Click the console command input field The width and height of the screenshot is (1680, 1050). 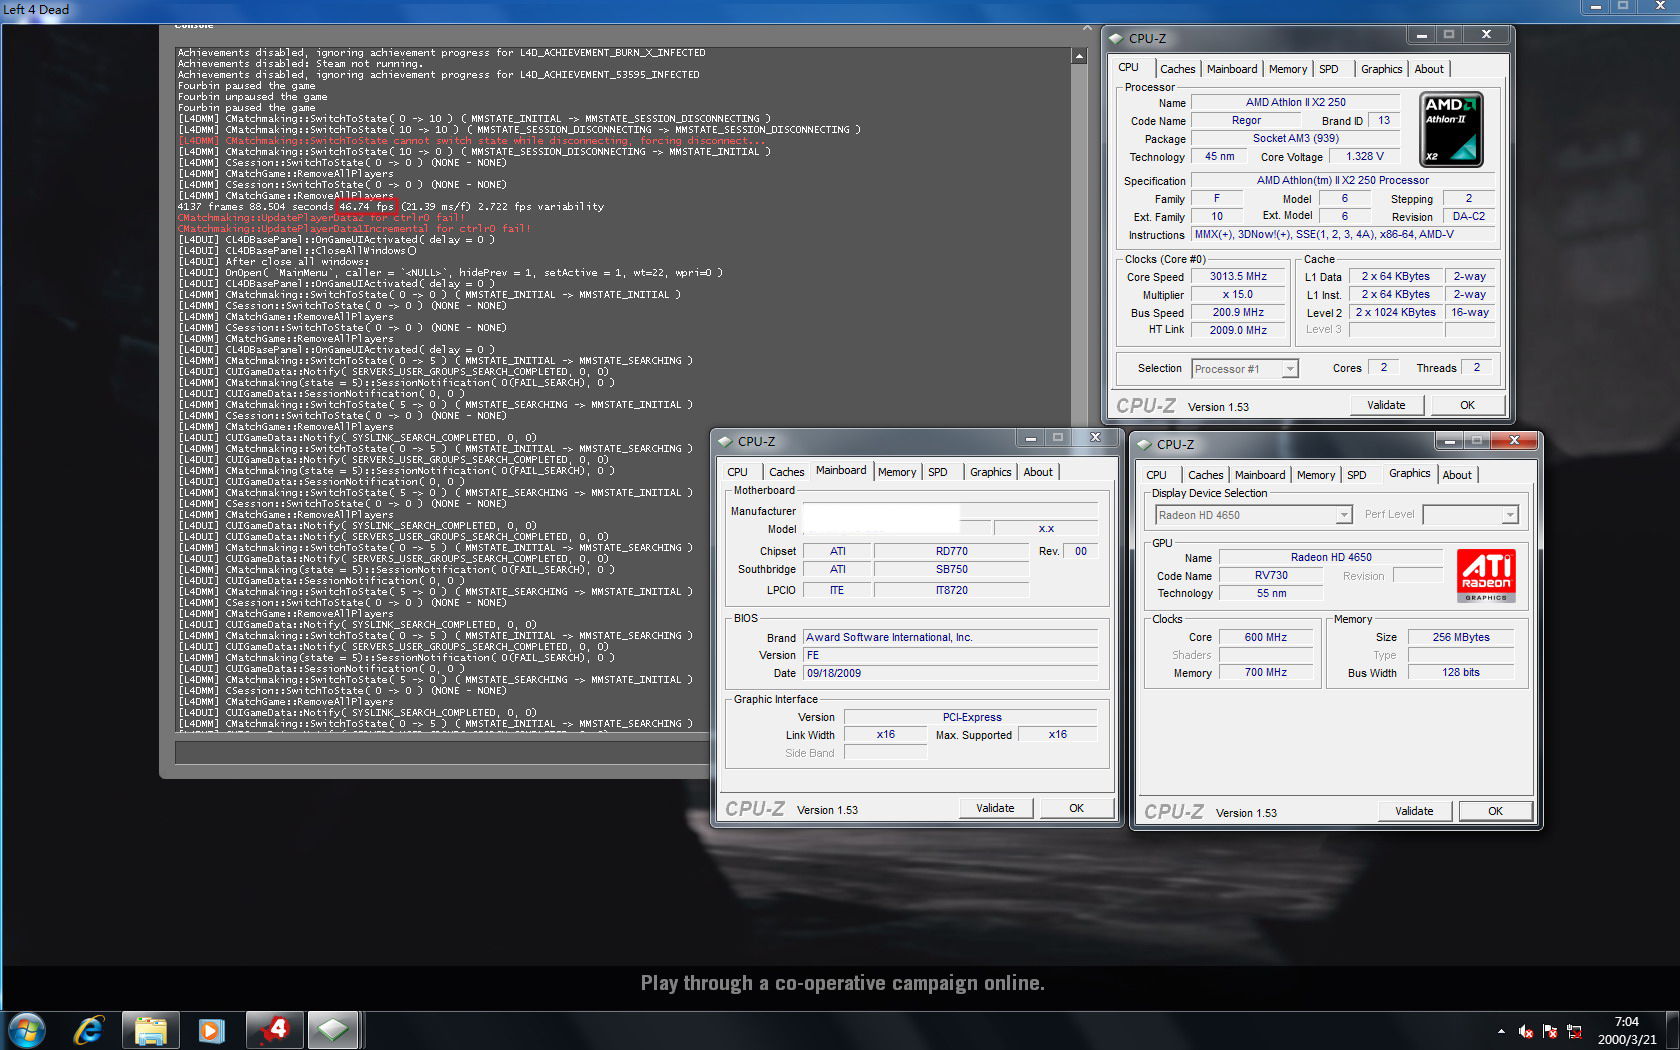(x=441, y=752)
